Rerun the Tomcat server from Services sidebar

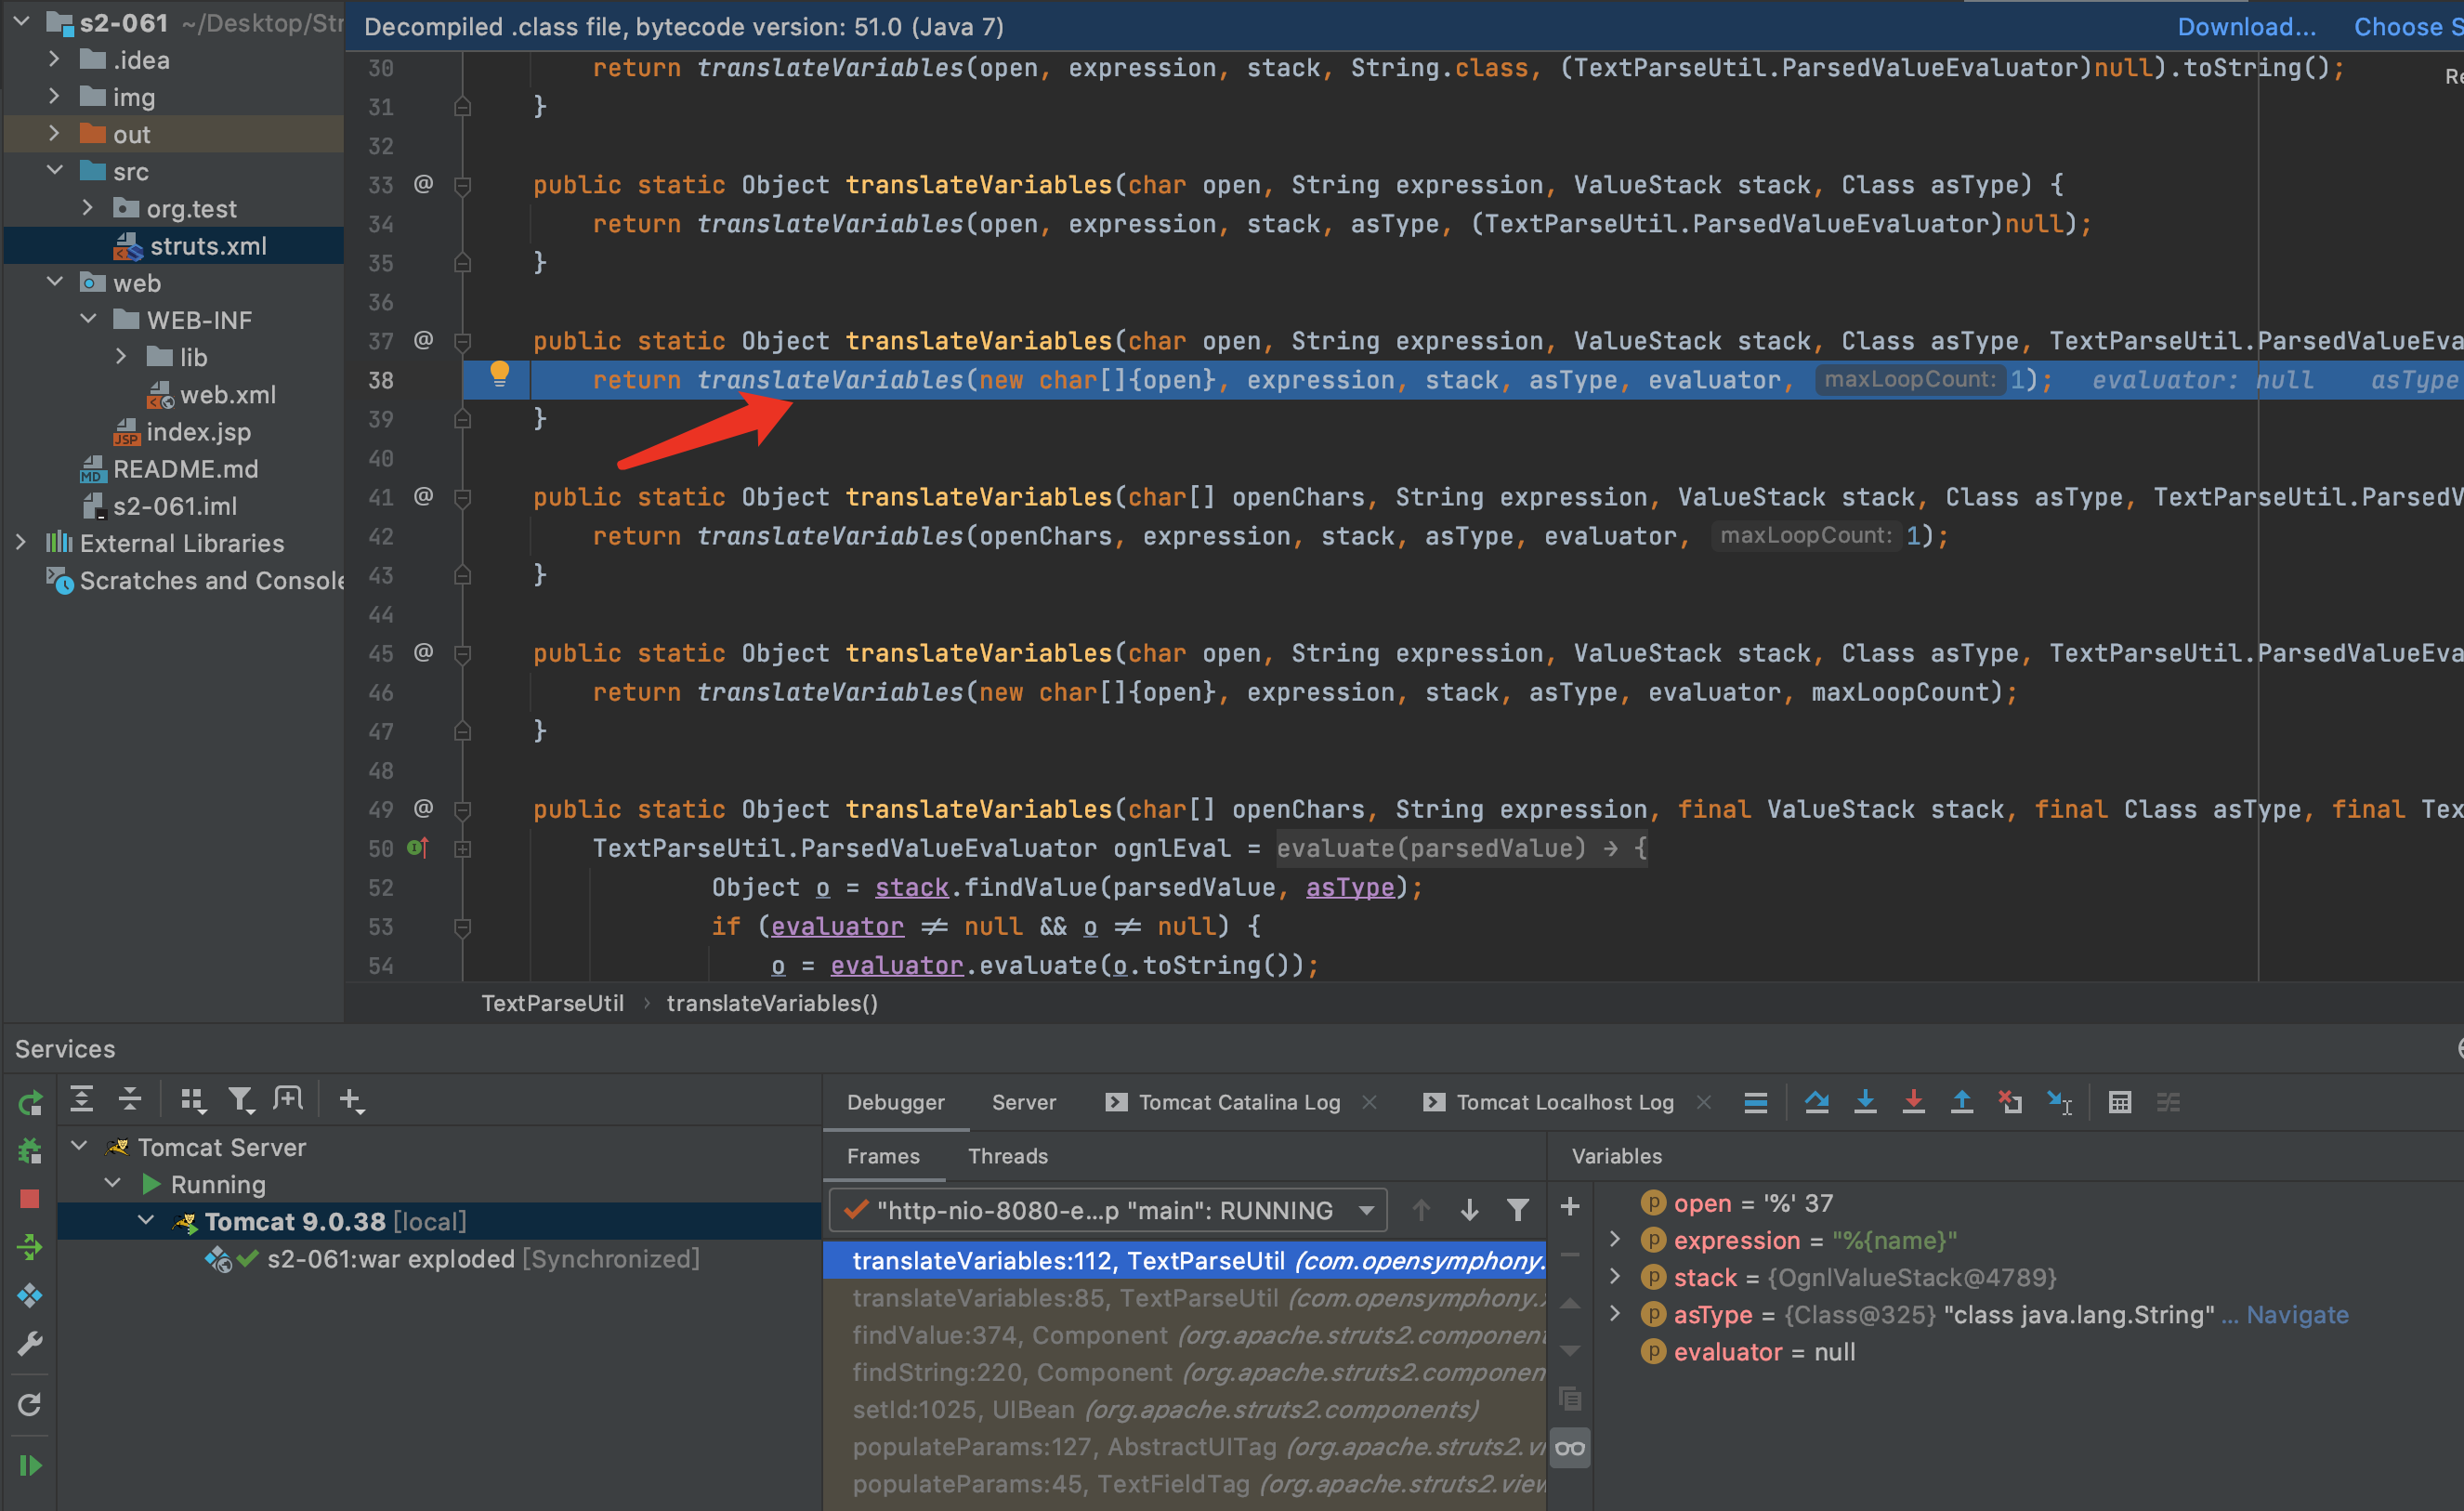coord(30,1102)
